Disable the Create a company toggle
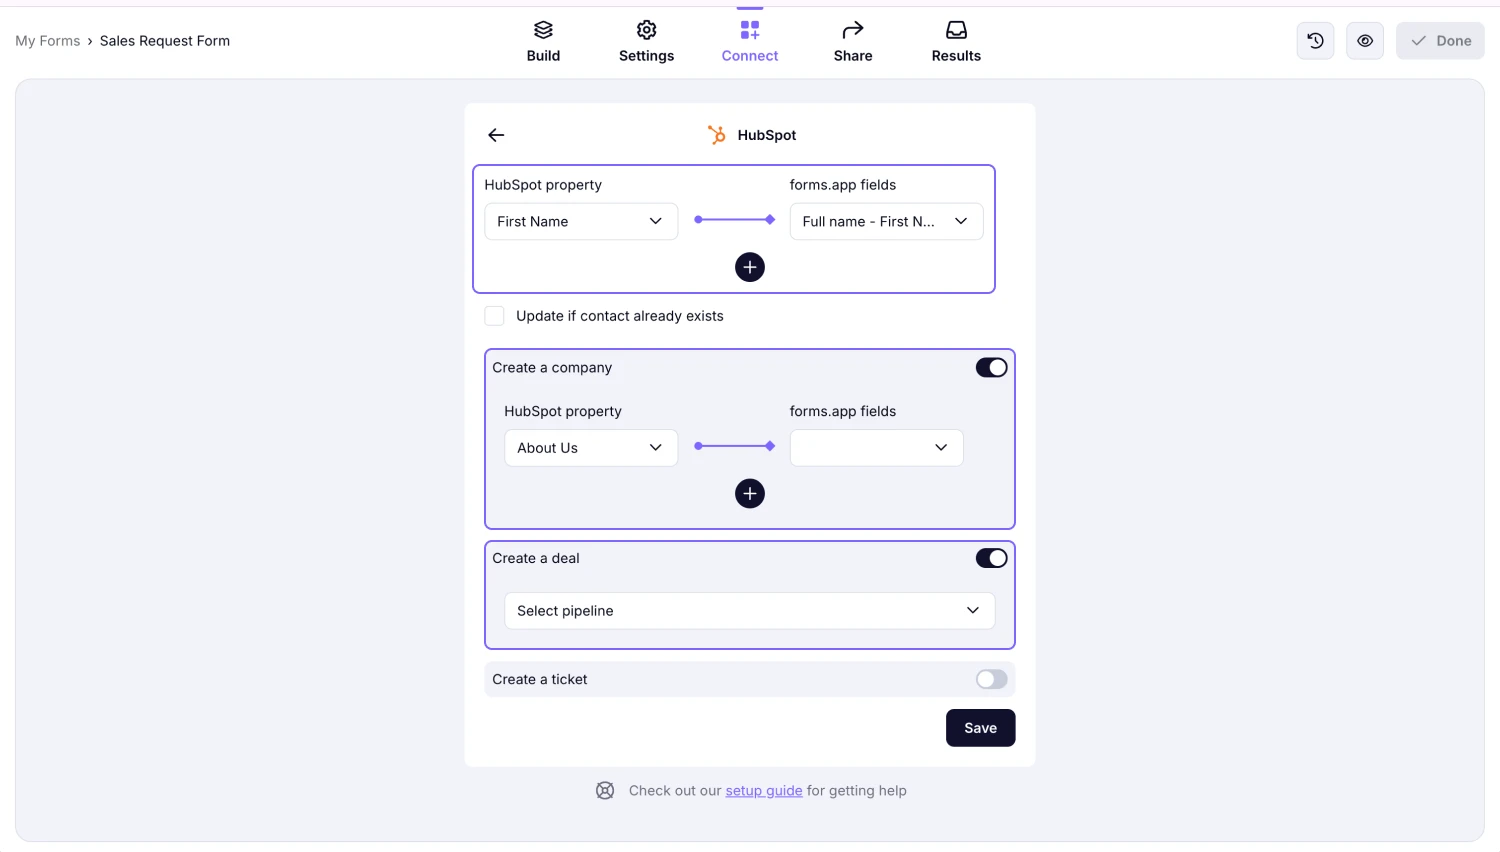 [x=990, y=367]
